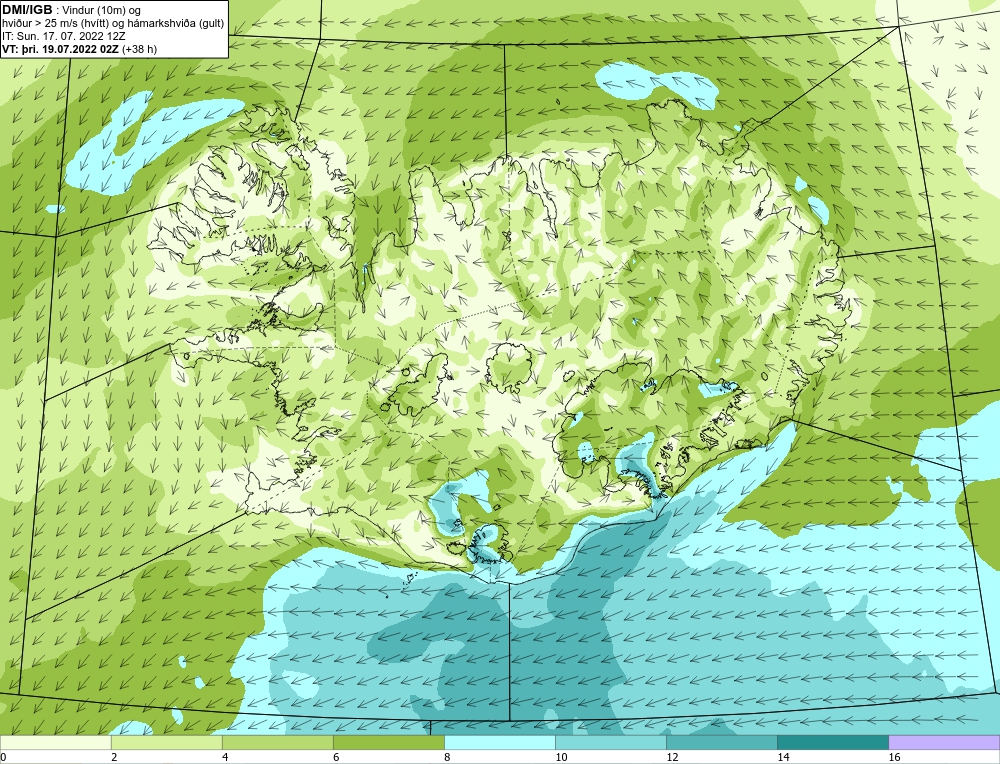Screen dimensions: 1000x764
Task: Click the legend value '6'
Action: pos(336,757)
